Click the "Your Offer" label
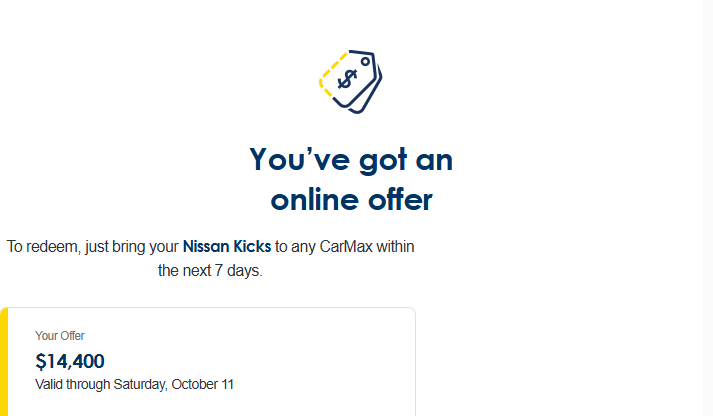 (60, 336)
